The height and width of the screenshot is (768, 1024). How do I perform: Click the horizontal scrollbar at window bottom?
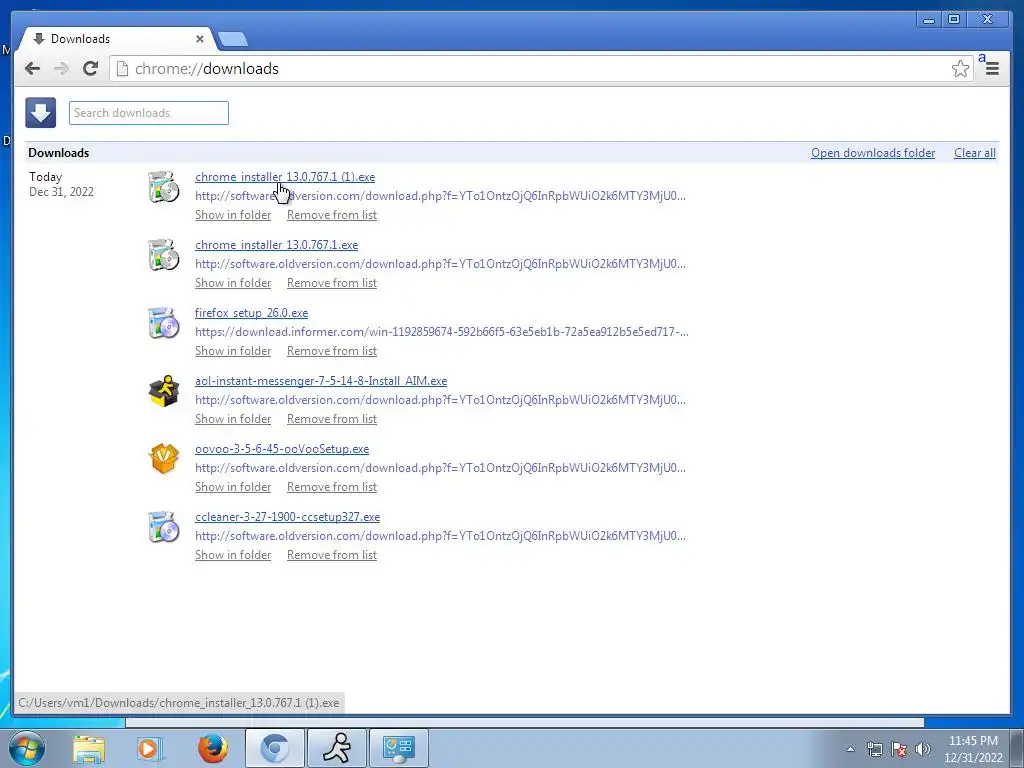click(x=524, y=722)
